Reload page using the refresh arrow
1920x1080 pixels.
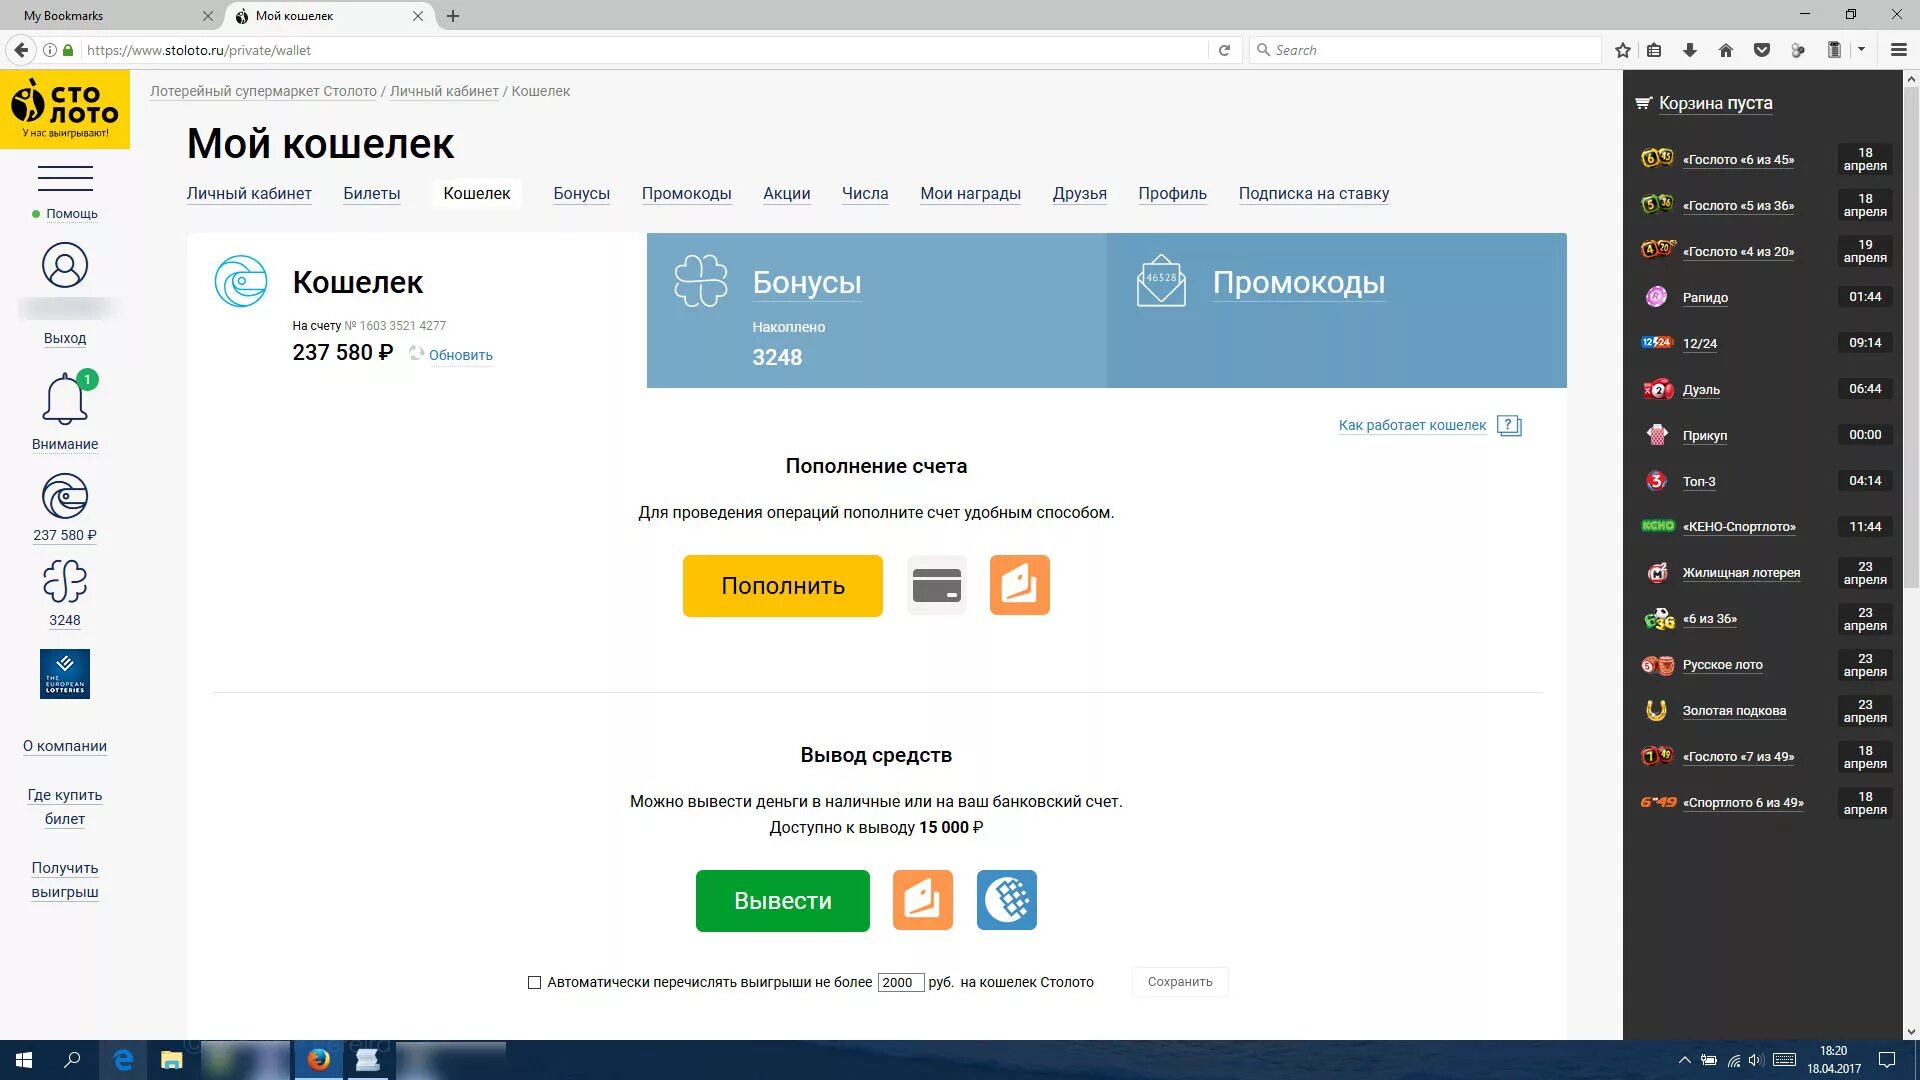pyautogui.click(x=1224, y=50)
